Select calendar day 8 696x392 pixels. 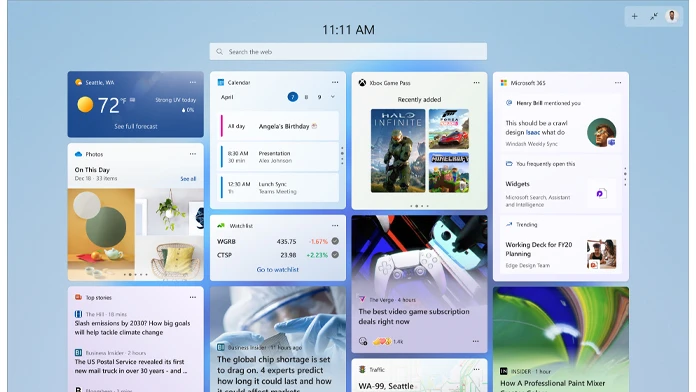click(306, 97)
